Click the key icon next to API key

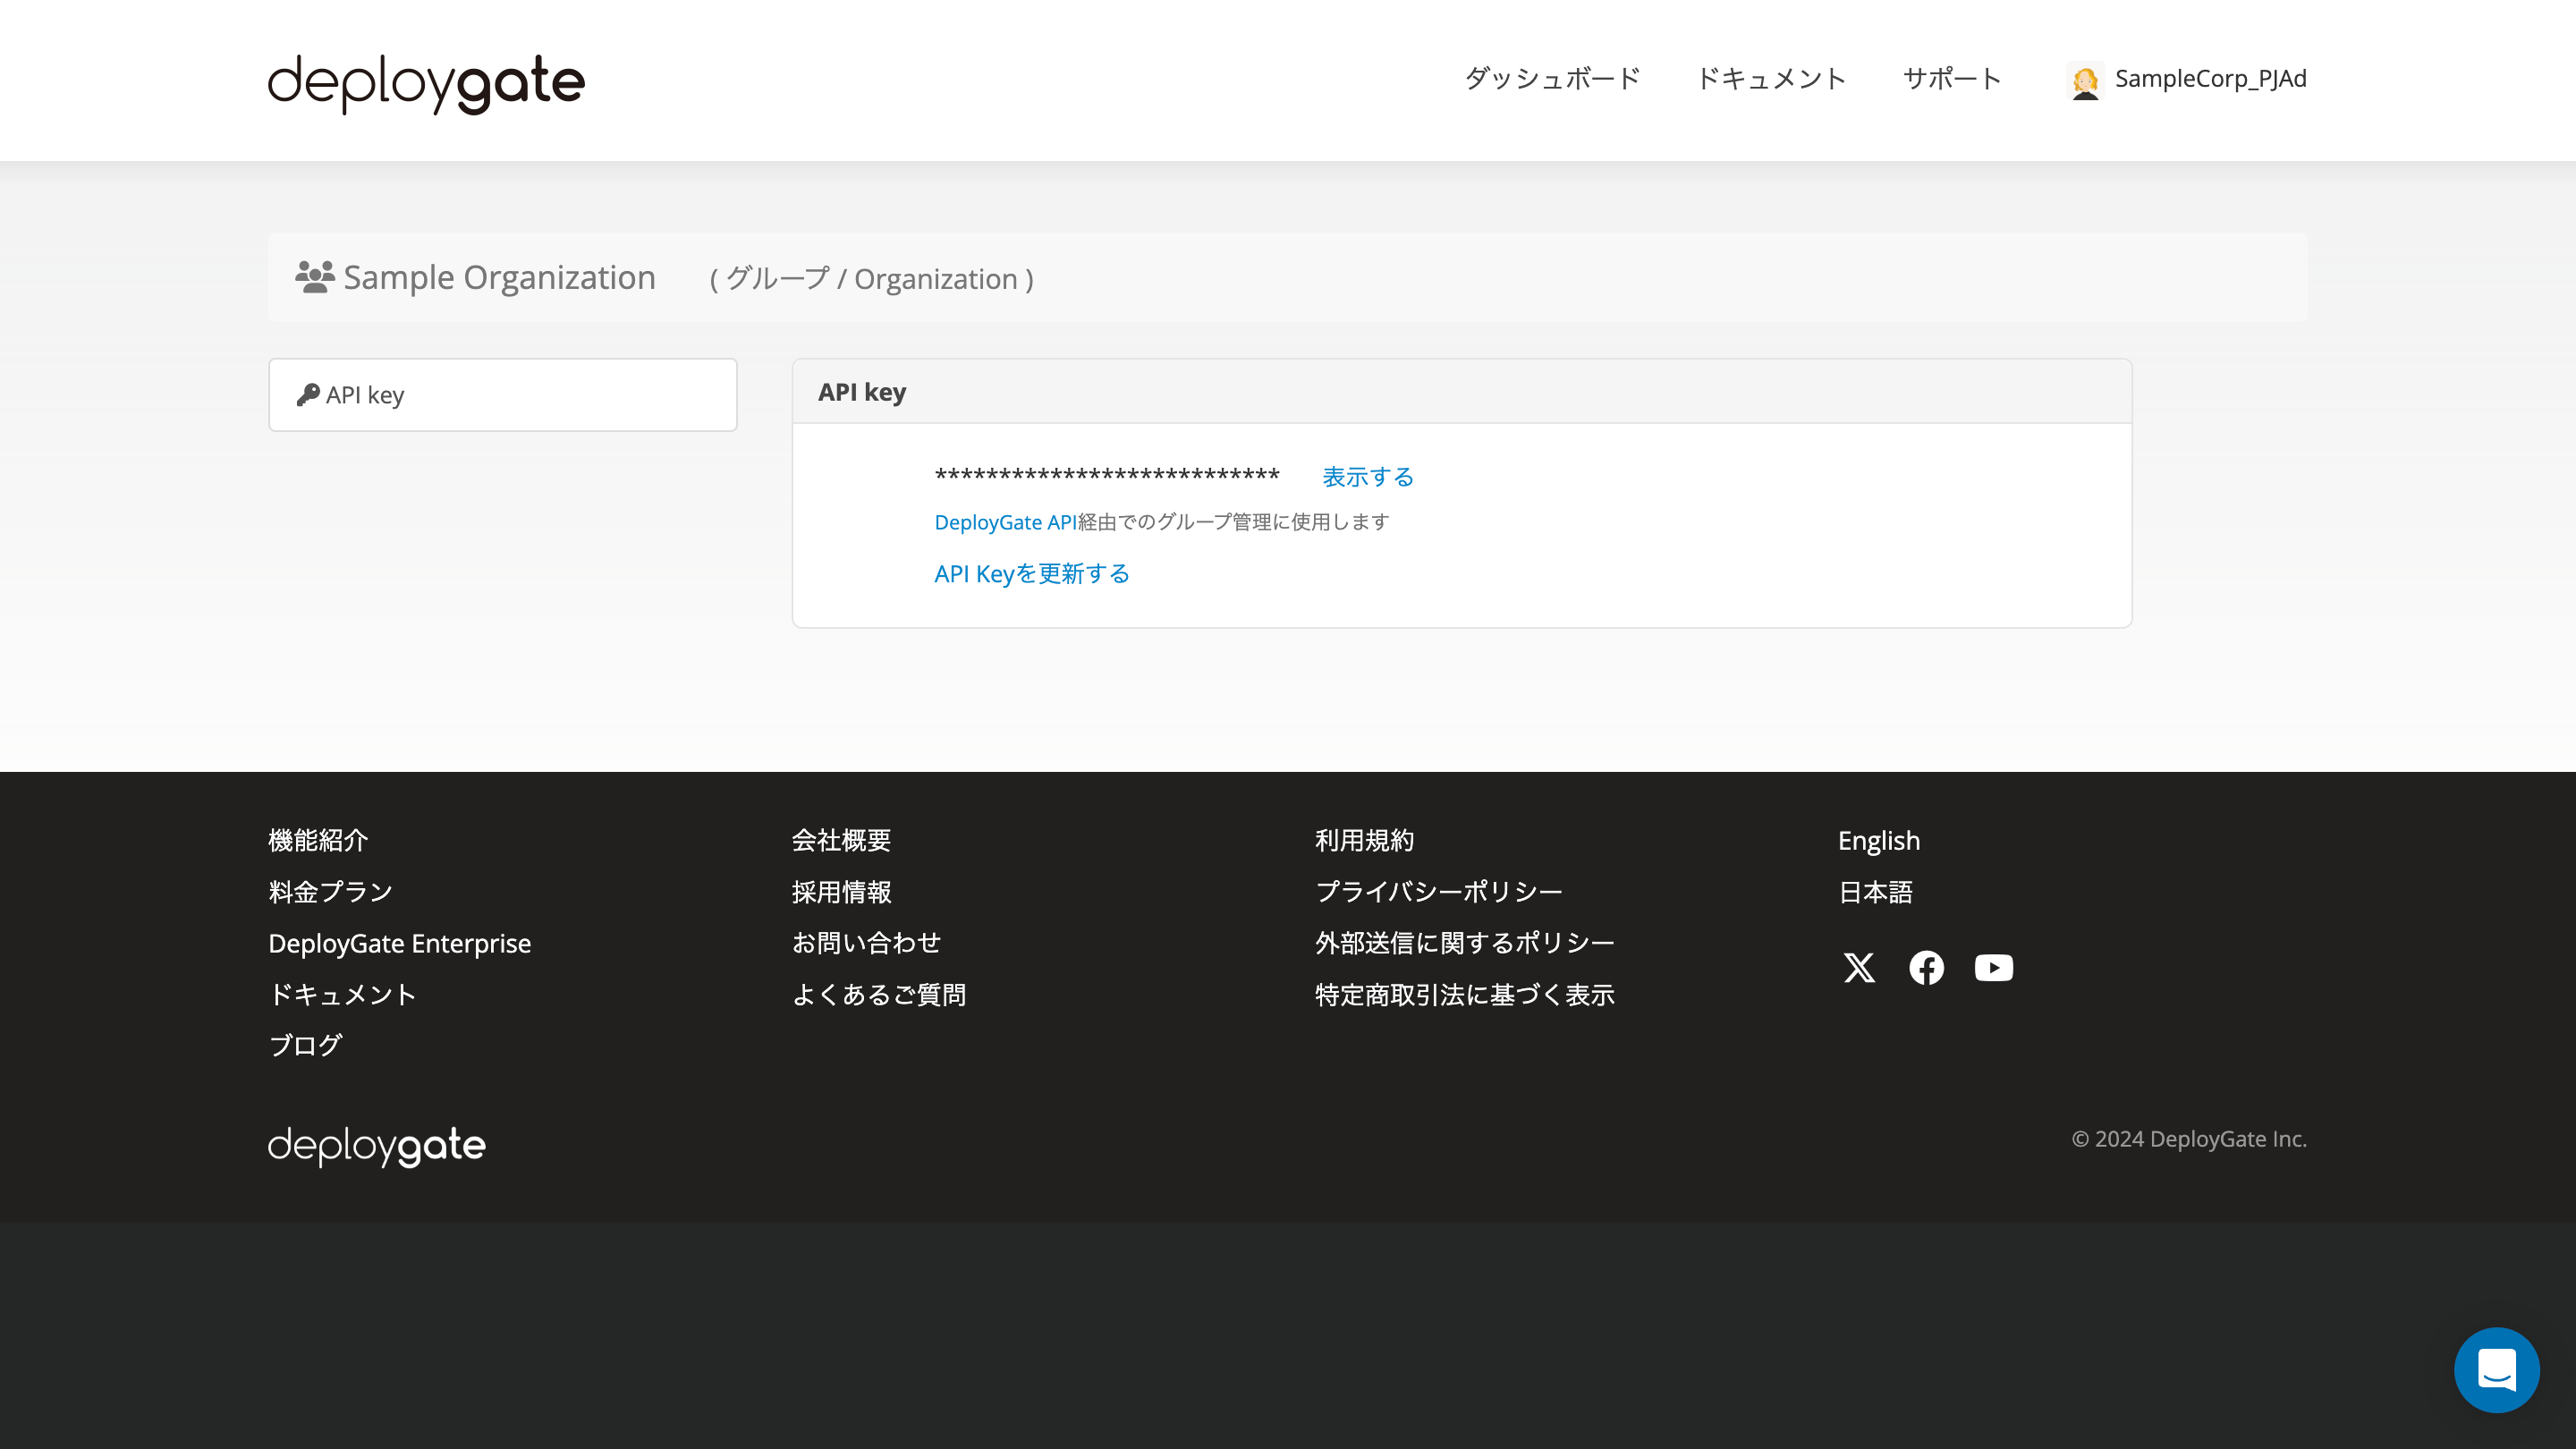309,393
